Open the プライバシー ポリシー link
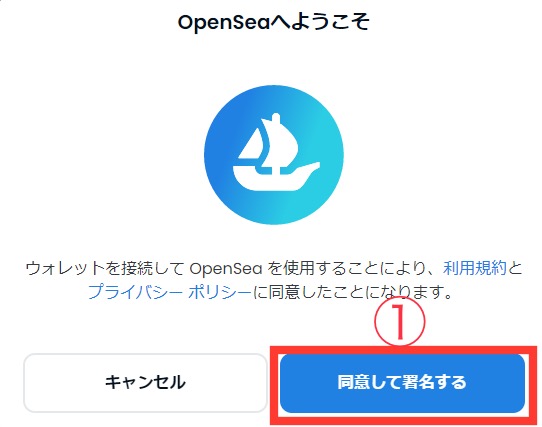542x427 pixels. [170, 292]
